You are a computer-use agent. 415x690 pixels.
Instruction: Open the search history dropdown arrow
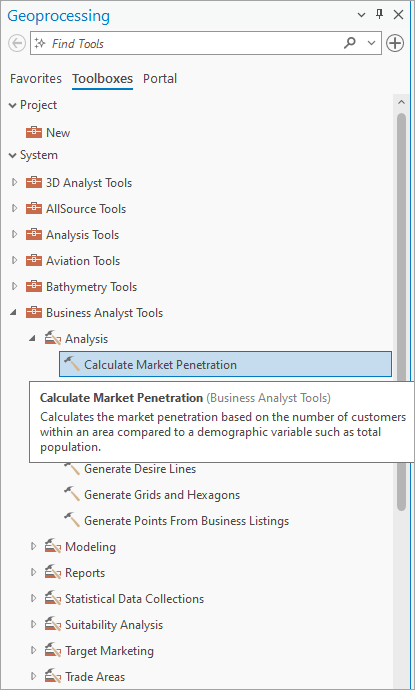click(371, 43)
